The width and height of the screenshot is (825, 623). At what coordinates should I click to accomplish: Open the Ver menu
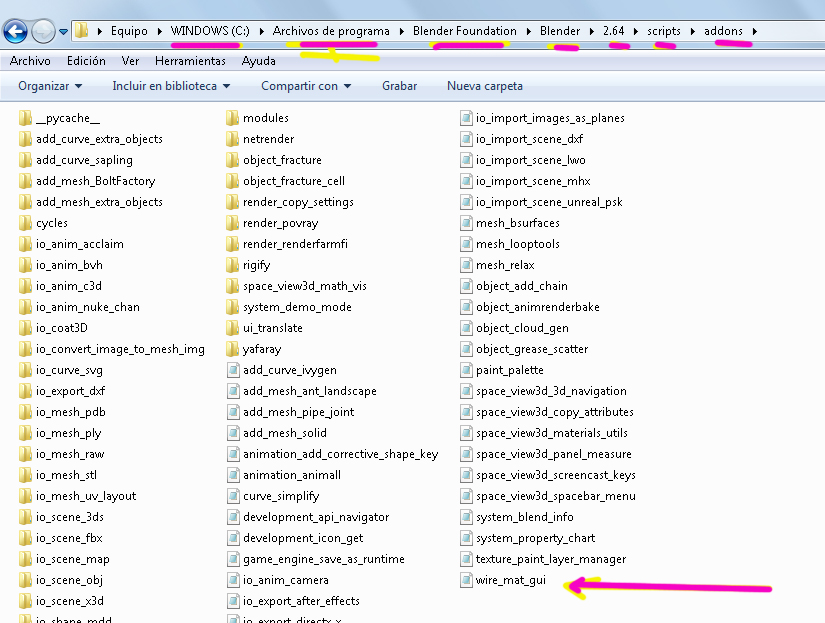(x=130, y=61)
